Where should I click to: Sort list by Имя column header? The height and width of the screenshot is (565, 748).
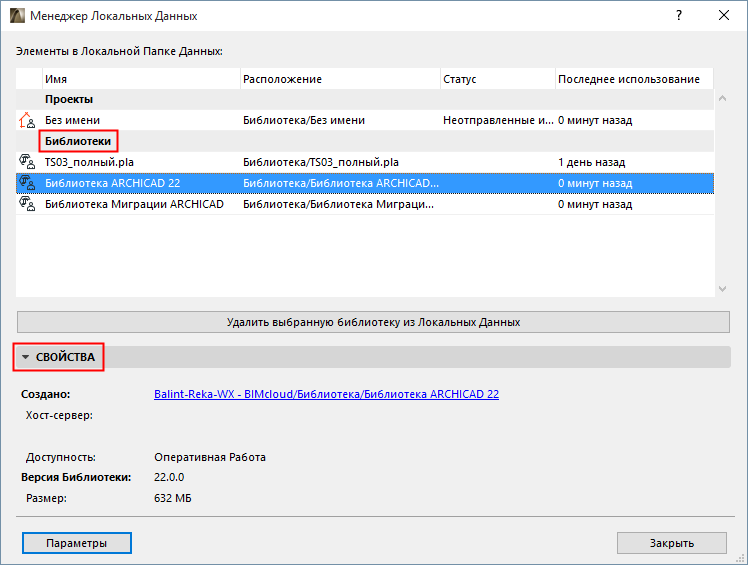click(x=141, y=79)
